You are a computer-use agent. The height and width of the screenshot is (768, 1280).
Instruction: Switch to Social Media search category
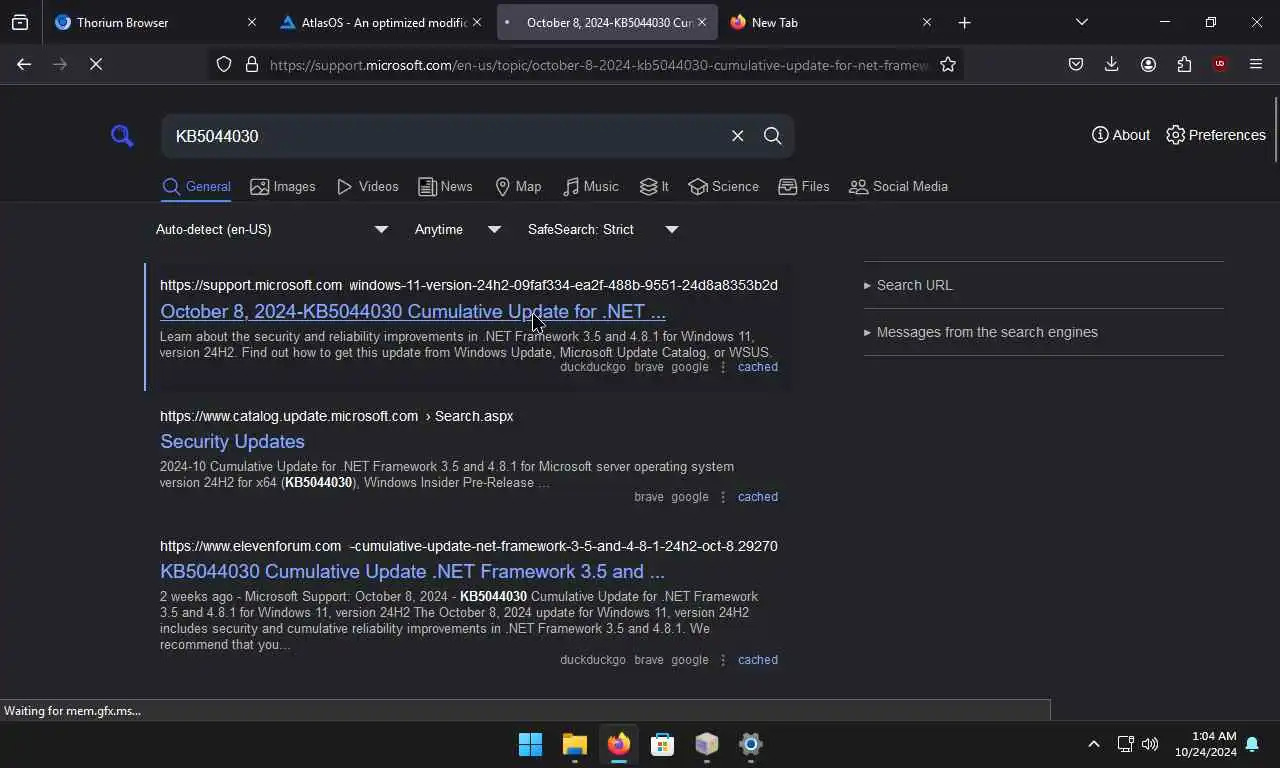[898, 186]
